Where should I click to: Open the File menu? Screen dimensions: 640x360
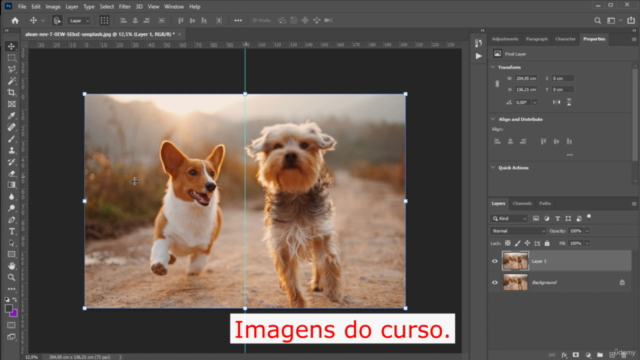coord(22,7)
